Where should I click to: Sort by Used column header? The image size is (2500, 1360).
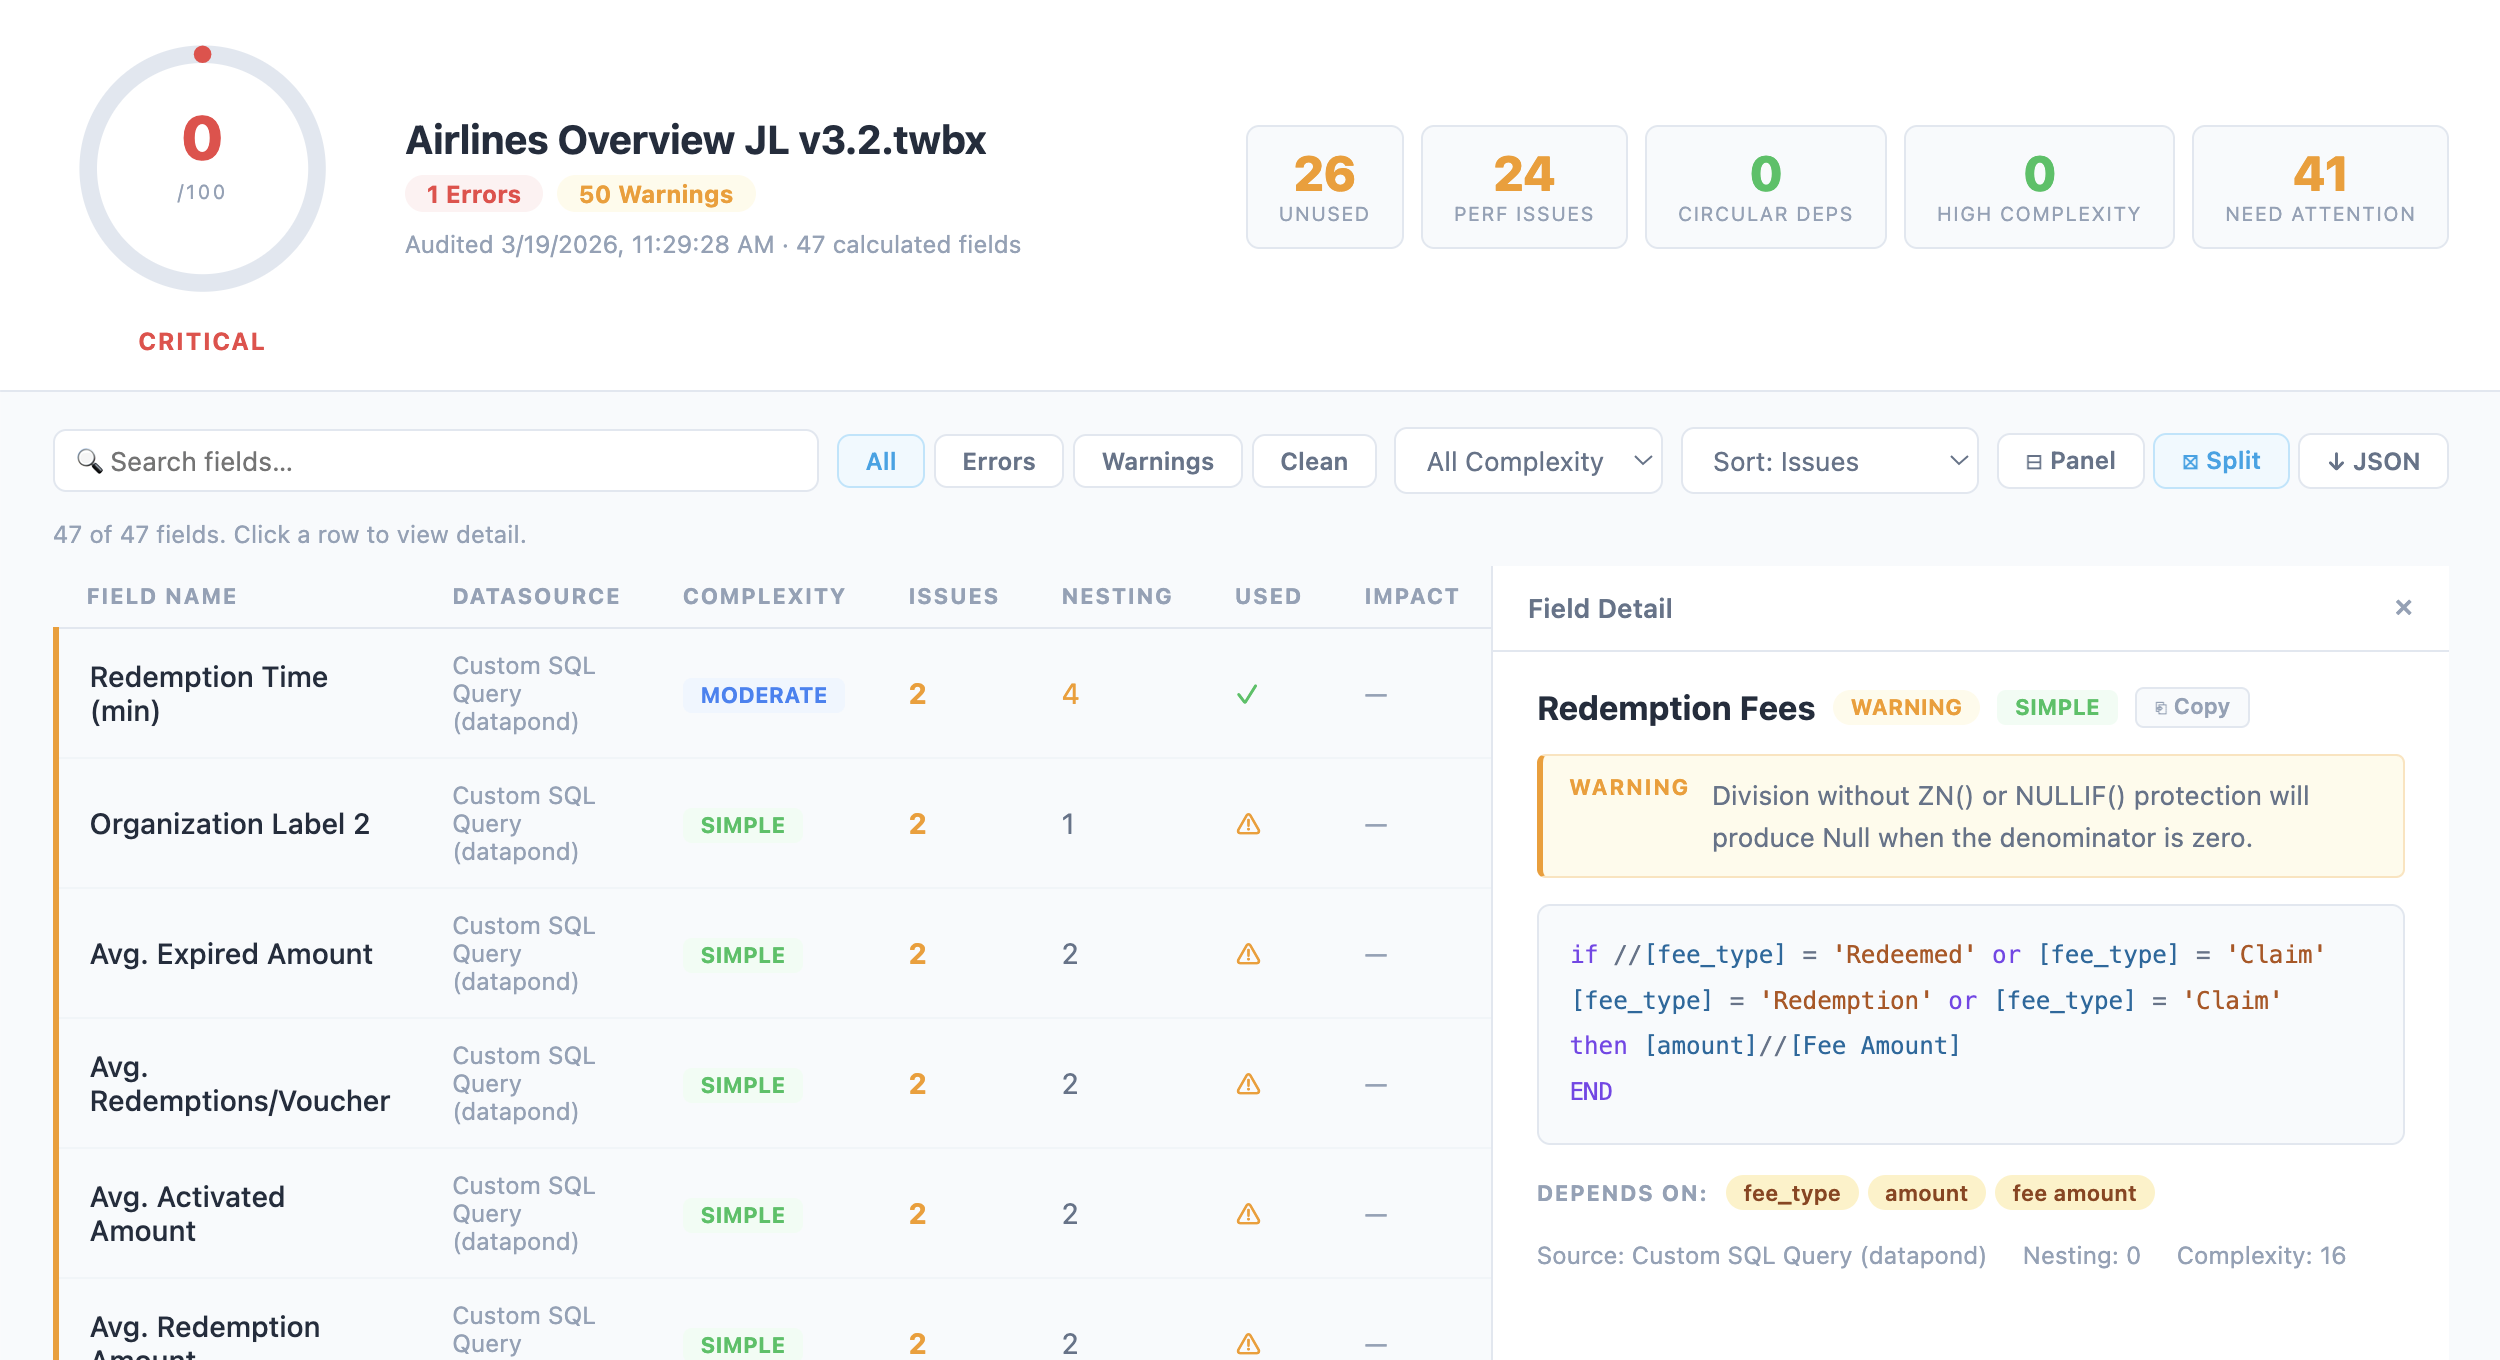1269,596
